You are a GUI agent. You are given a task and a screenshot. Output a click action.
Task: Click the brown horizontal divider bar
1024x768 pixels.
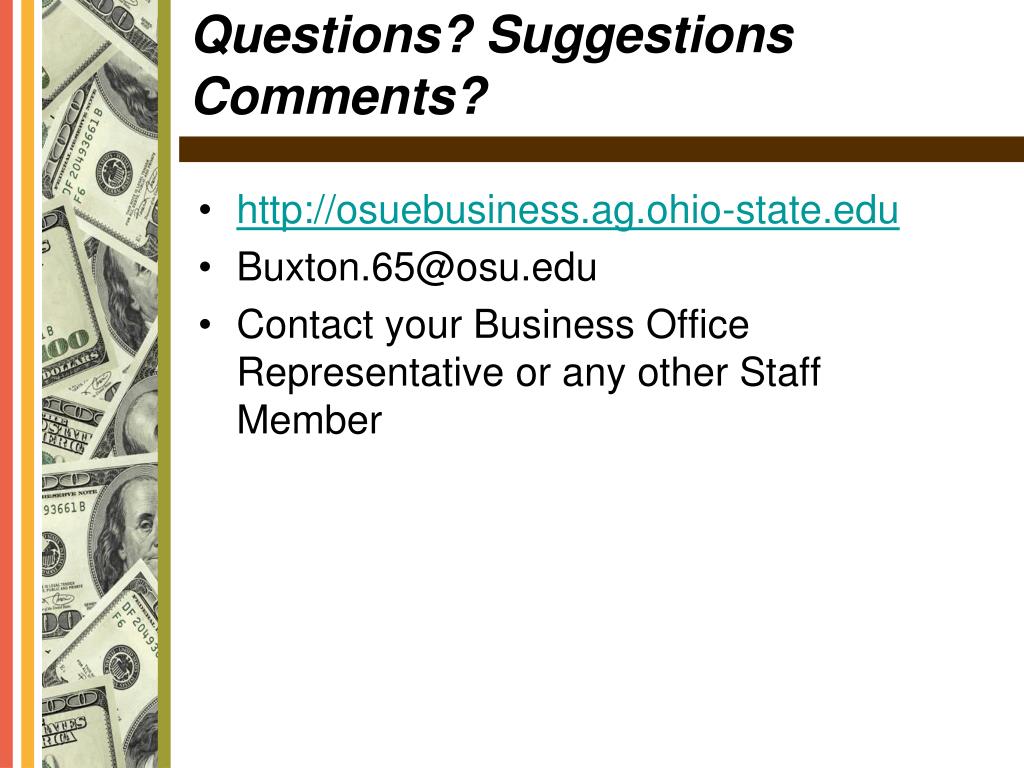(x=601, y=149)
